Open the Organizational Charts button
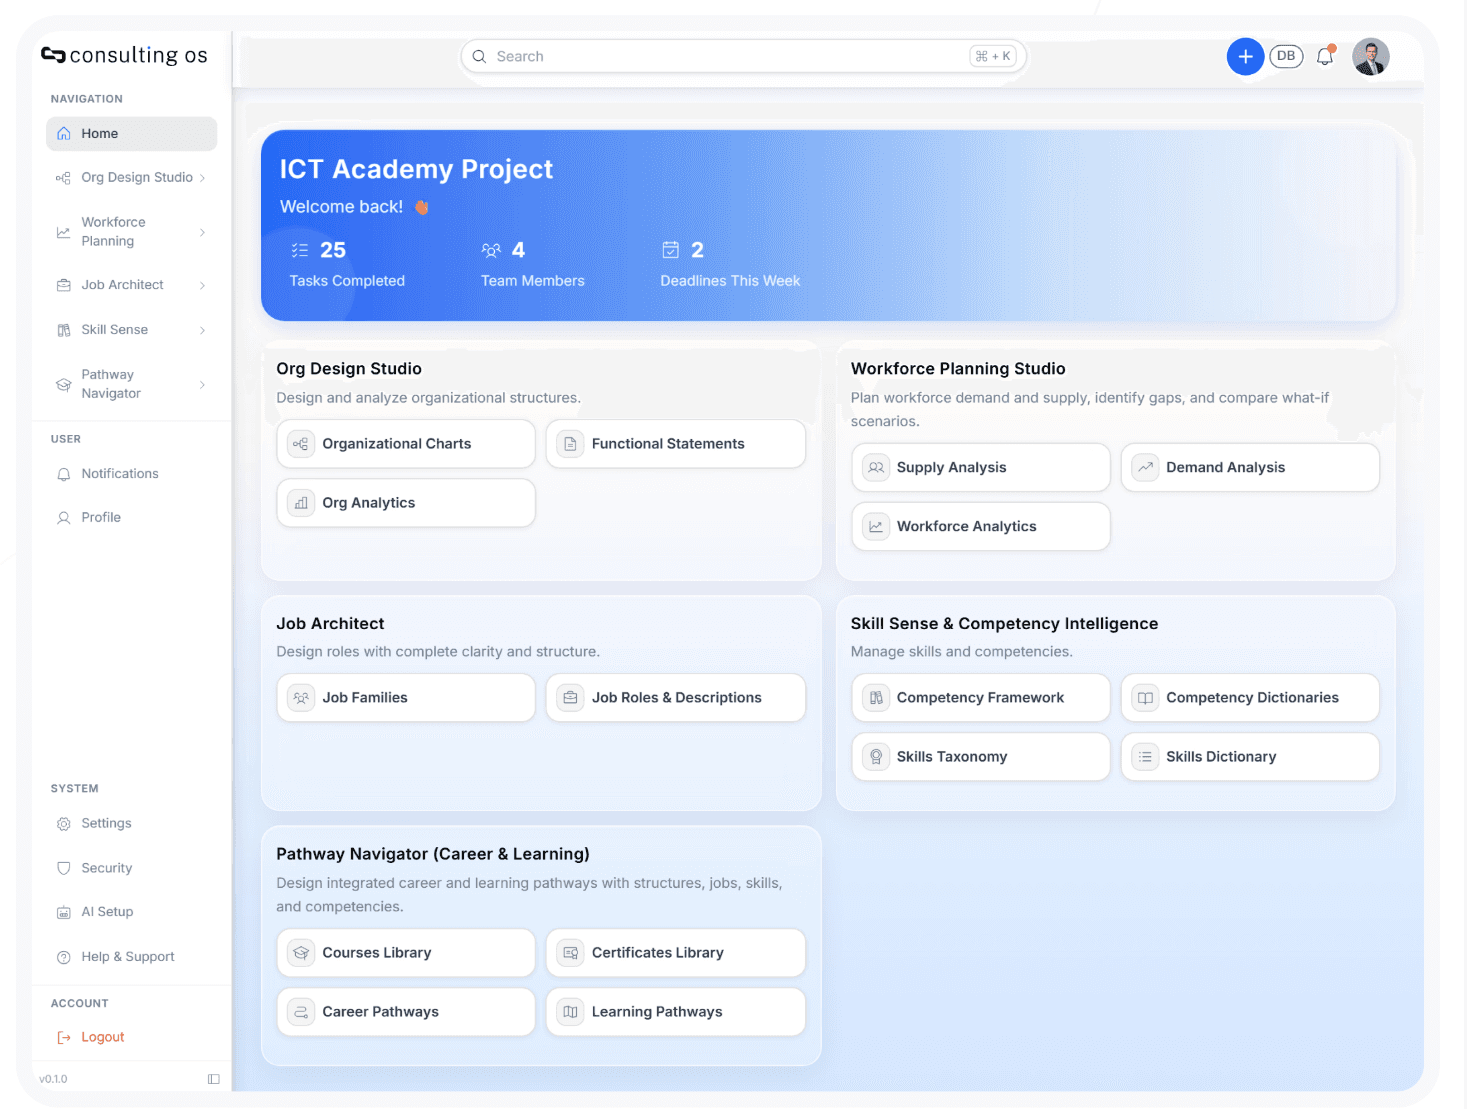Screen dimensions: 1471x1109 pos(406,444)
